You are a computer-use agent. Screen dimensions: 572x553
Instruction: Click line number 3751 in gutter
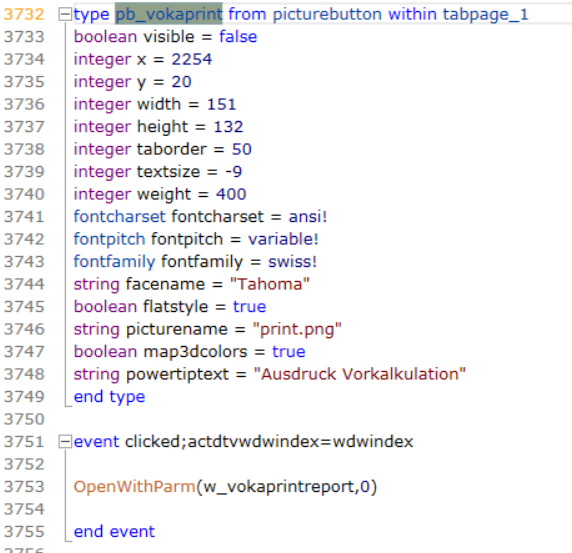pos(24,442)
